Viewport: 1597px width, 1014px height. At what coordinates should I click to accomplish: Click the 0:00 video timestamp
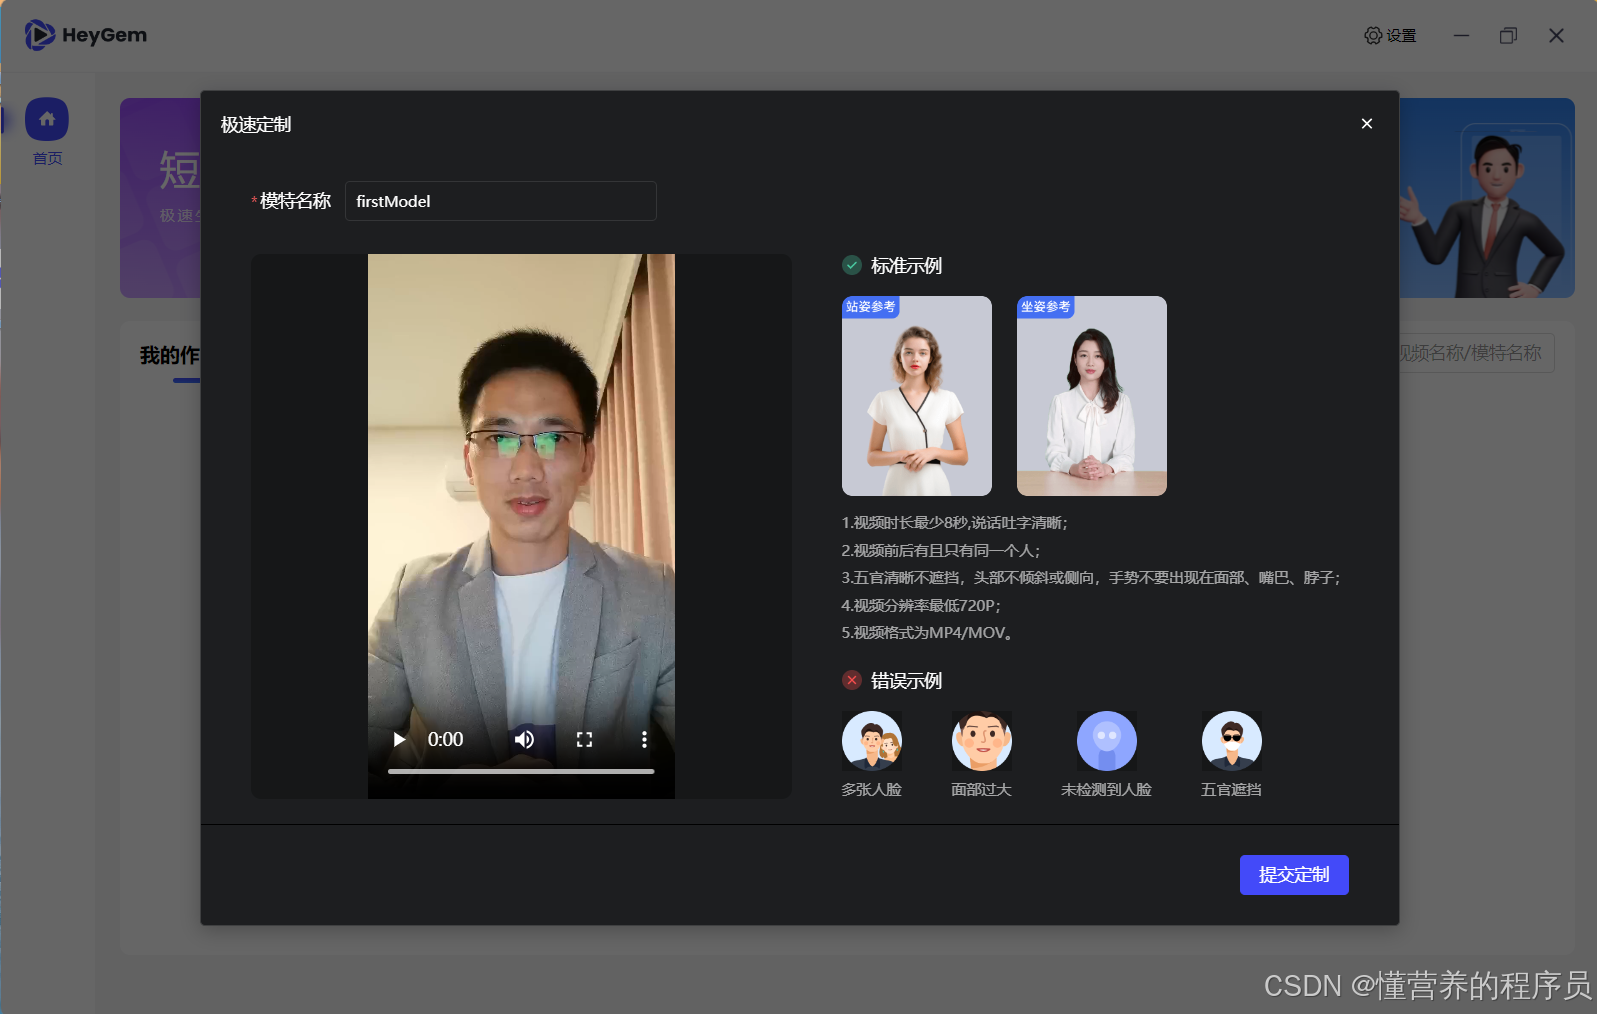point(445,740)
